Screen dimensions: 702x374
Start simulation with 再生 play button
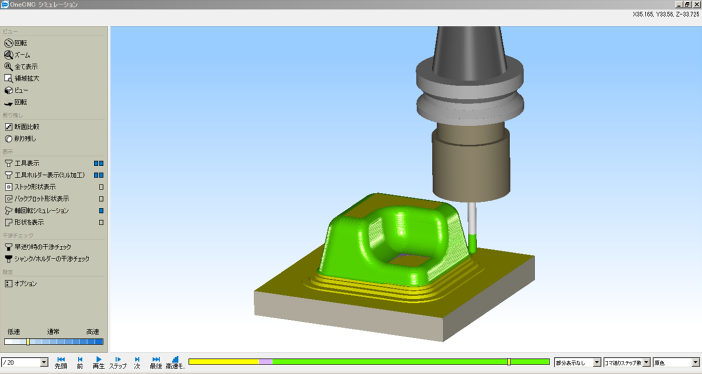98,362
